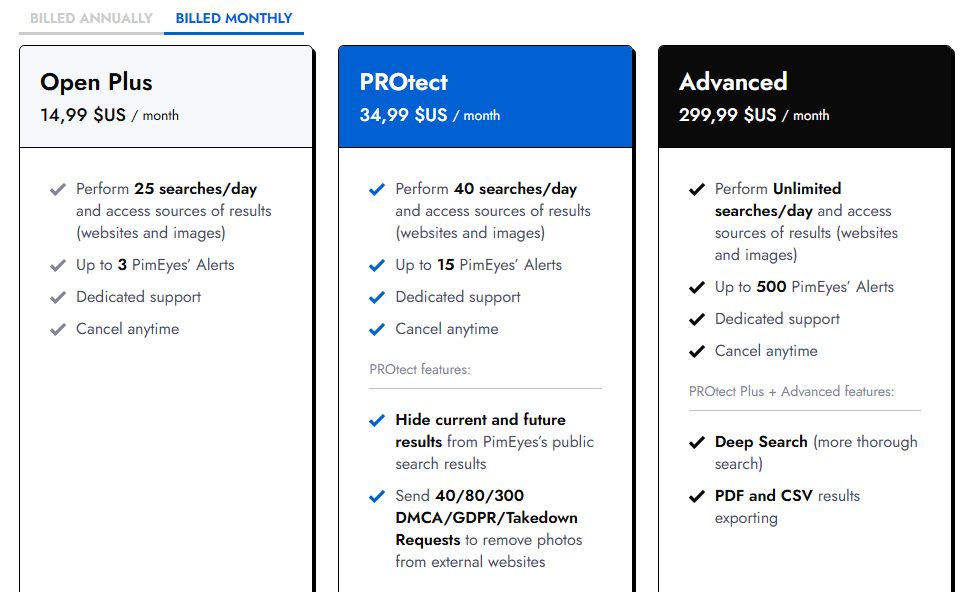969x592 pixels.
Task: Click the gray checkmark beside 25 searches/day
Action: point(58,189)
